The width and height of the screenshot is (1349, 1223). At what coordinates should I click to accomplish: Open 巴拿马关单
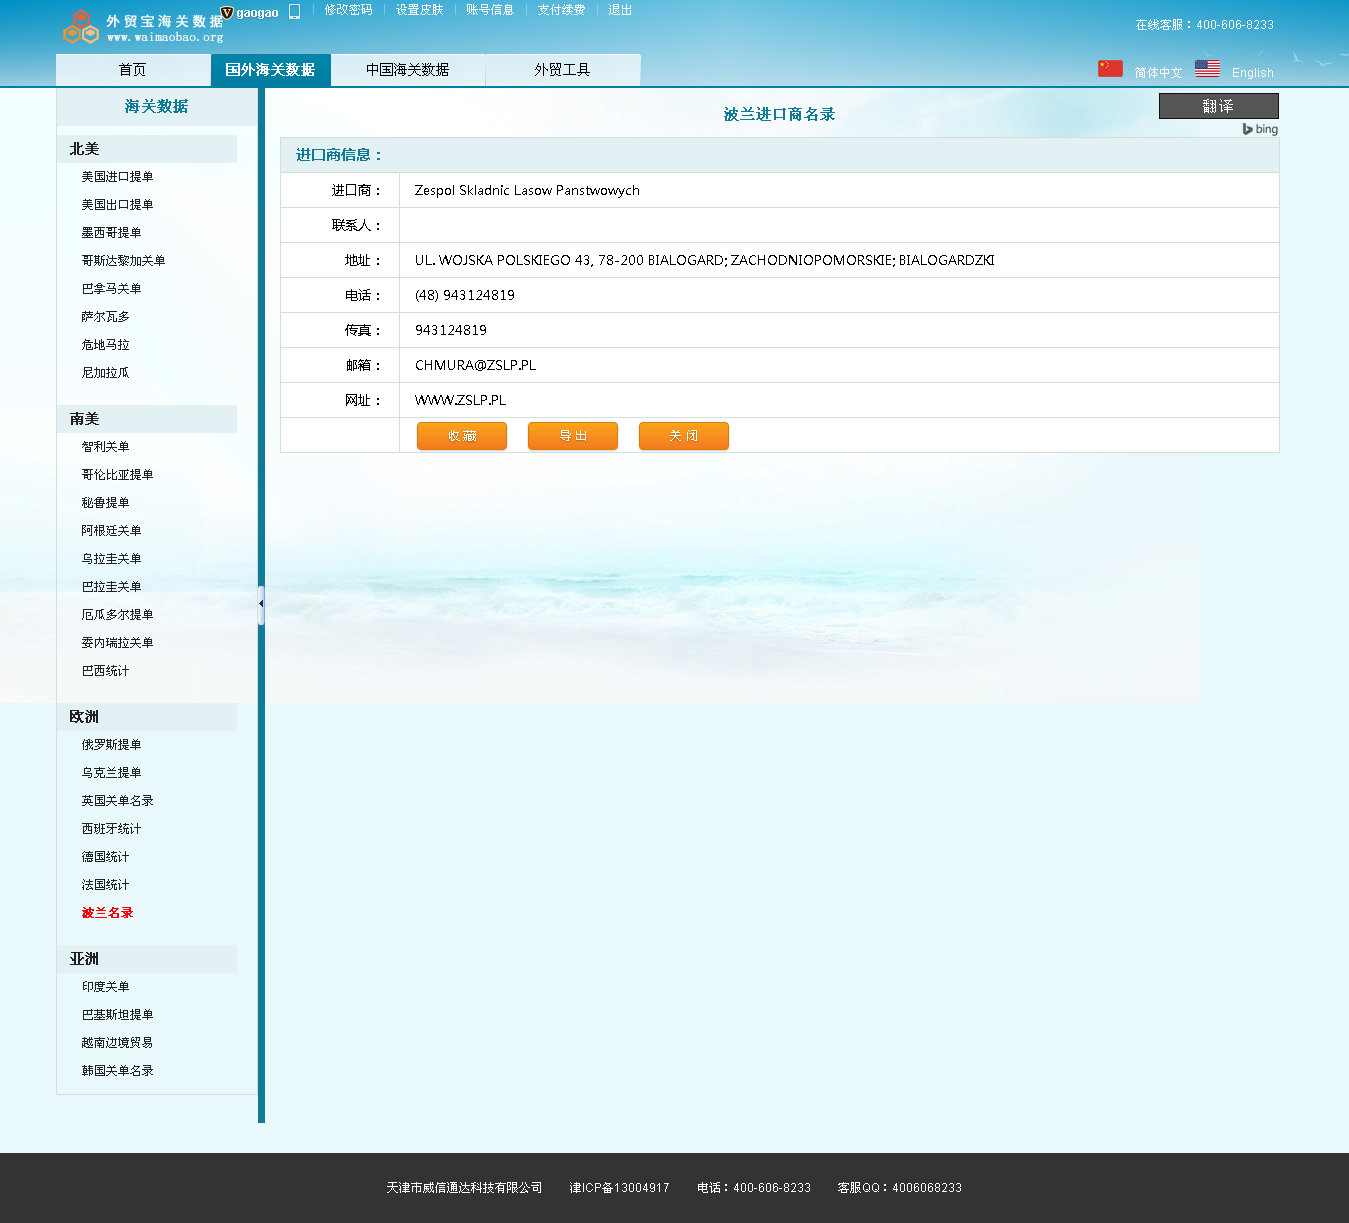[x=111, y=289]
